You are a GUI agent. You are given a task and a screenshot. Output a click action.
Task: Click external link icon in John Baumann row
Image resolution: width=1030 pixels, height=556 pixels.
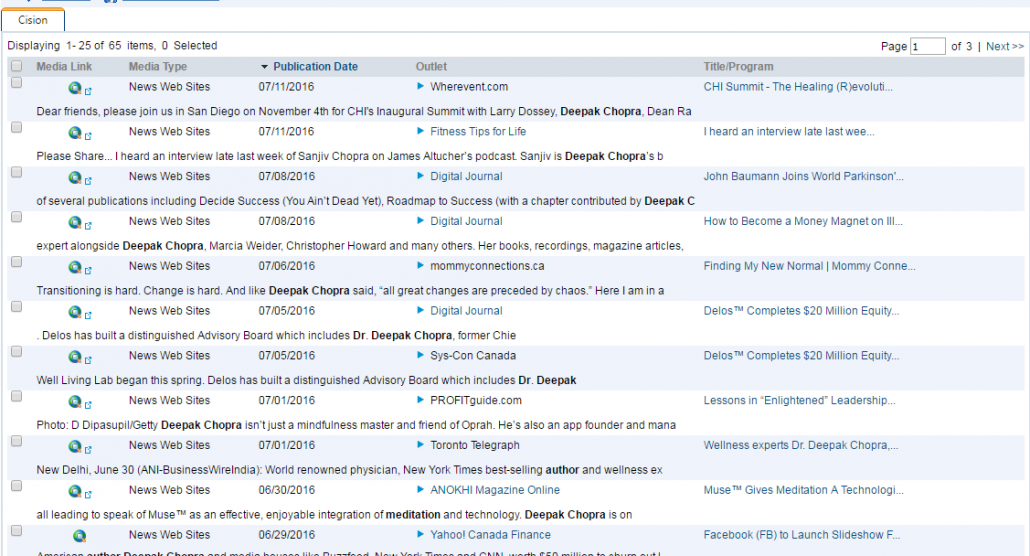point(88,181)
